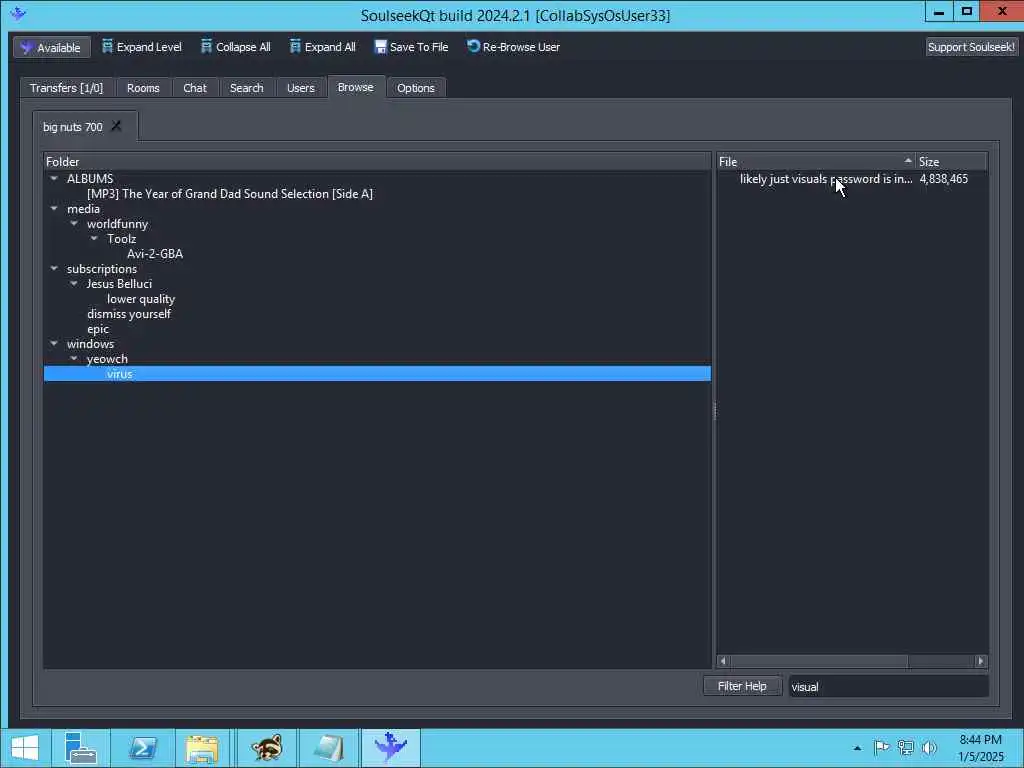
Task: Click the filter field containing 'visual'
Action: [x=888, y=686]
